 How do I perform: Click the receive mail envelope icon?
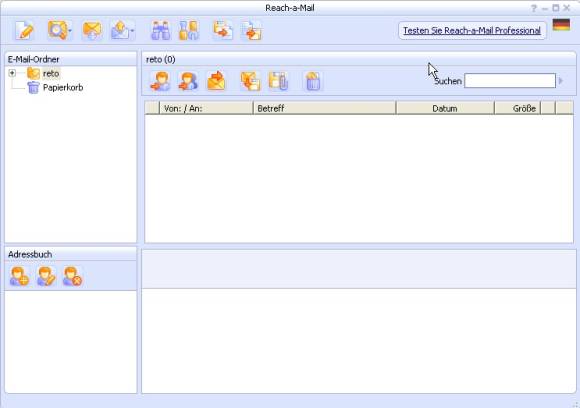point(92,30)
